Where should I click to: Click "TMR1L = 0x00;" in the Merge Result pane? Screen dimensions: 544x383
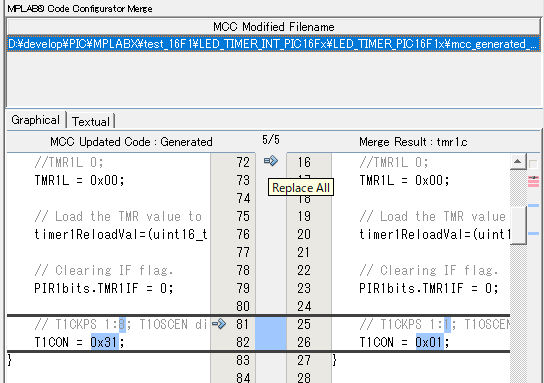(x=404, y=180)
